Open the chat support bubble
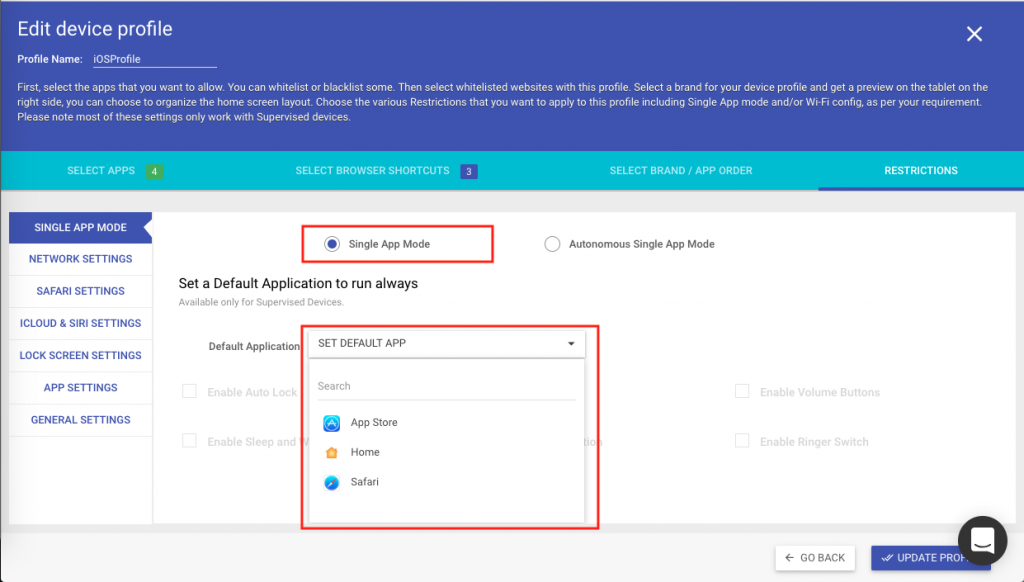 point(981,540)
